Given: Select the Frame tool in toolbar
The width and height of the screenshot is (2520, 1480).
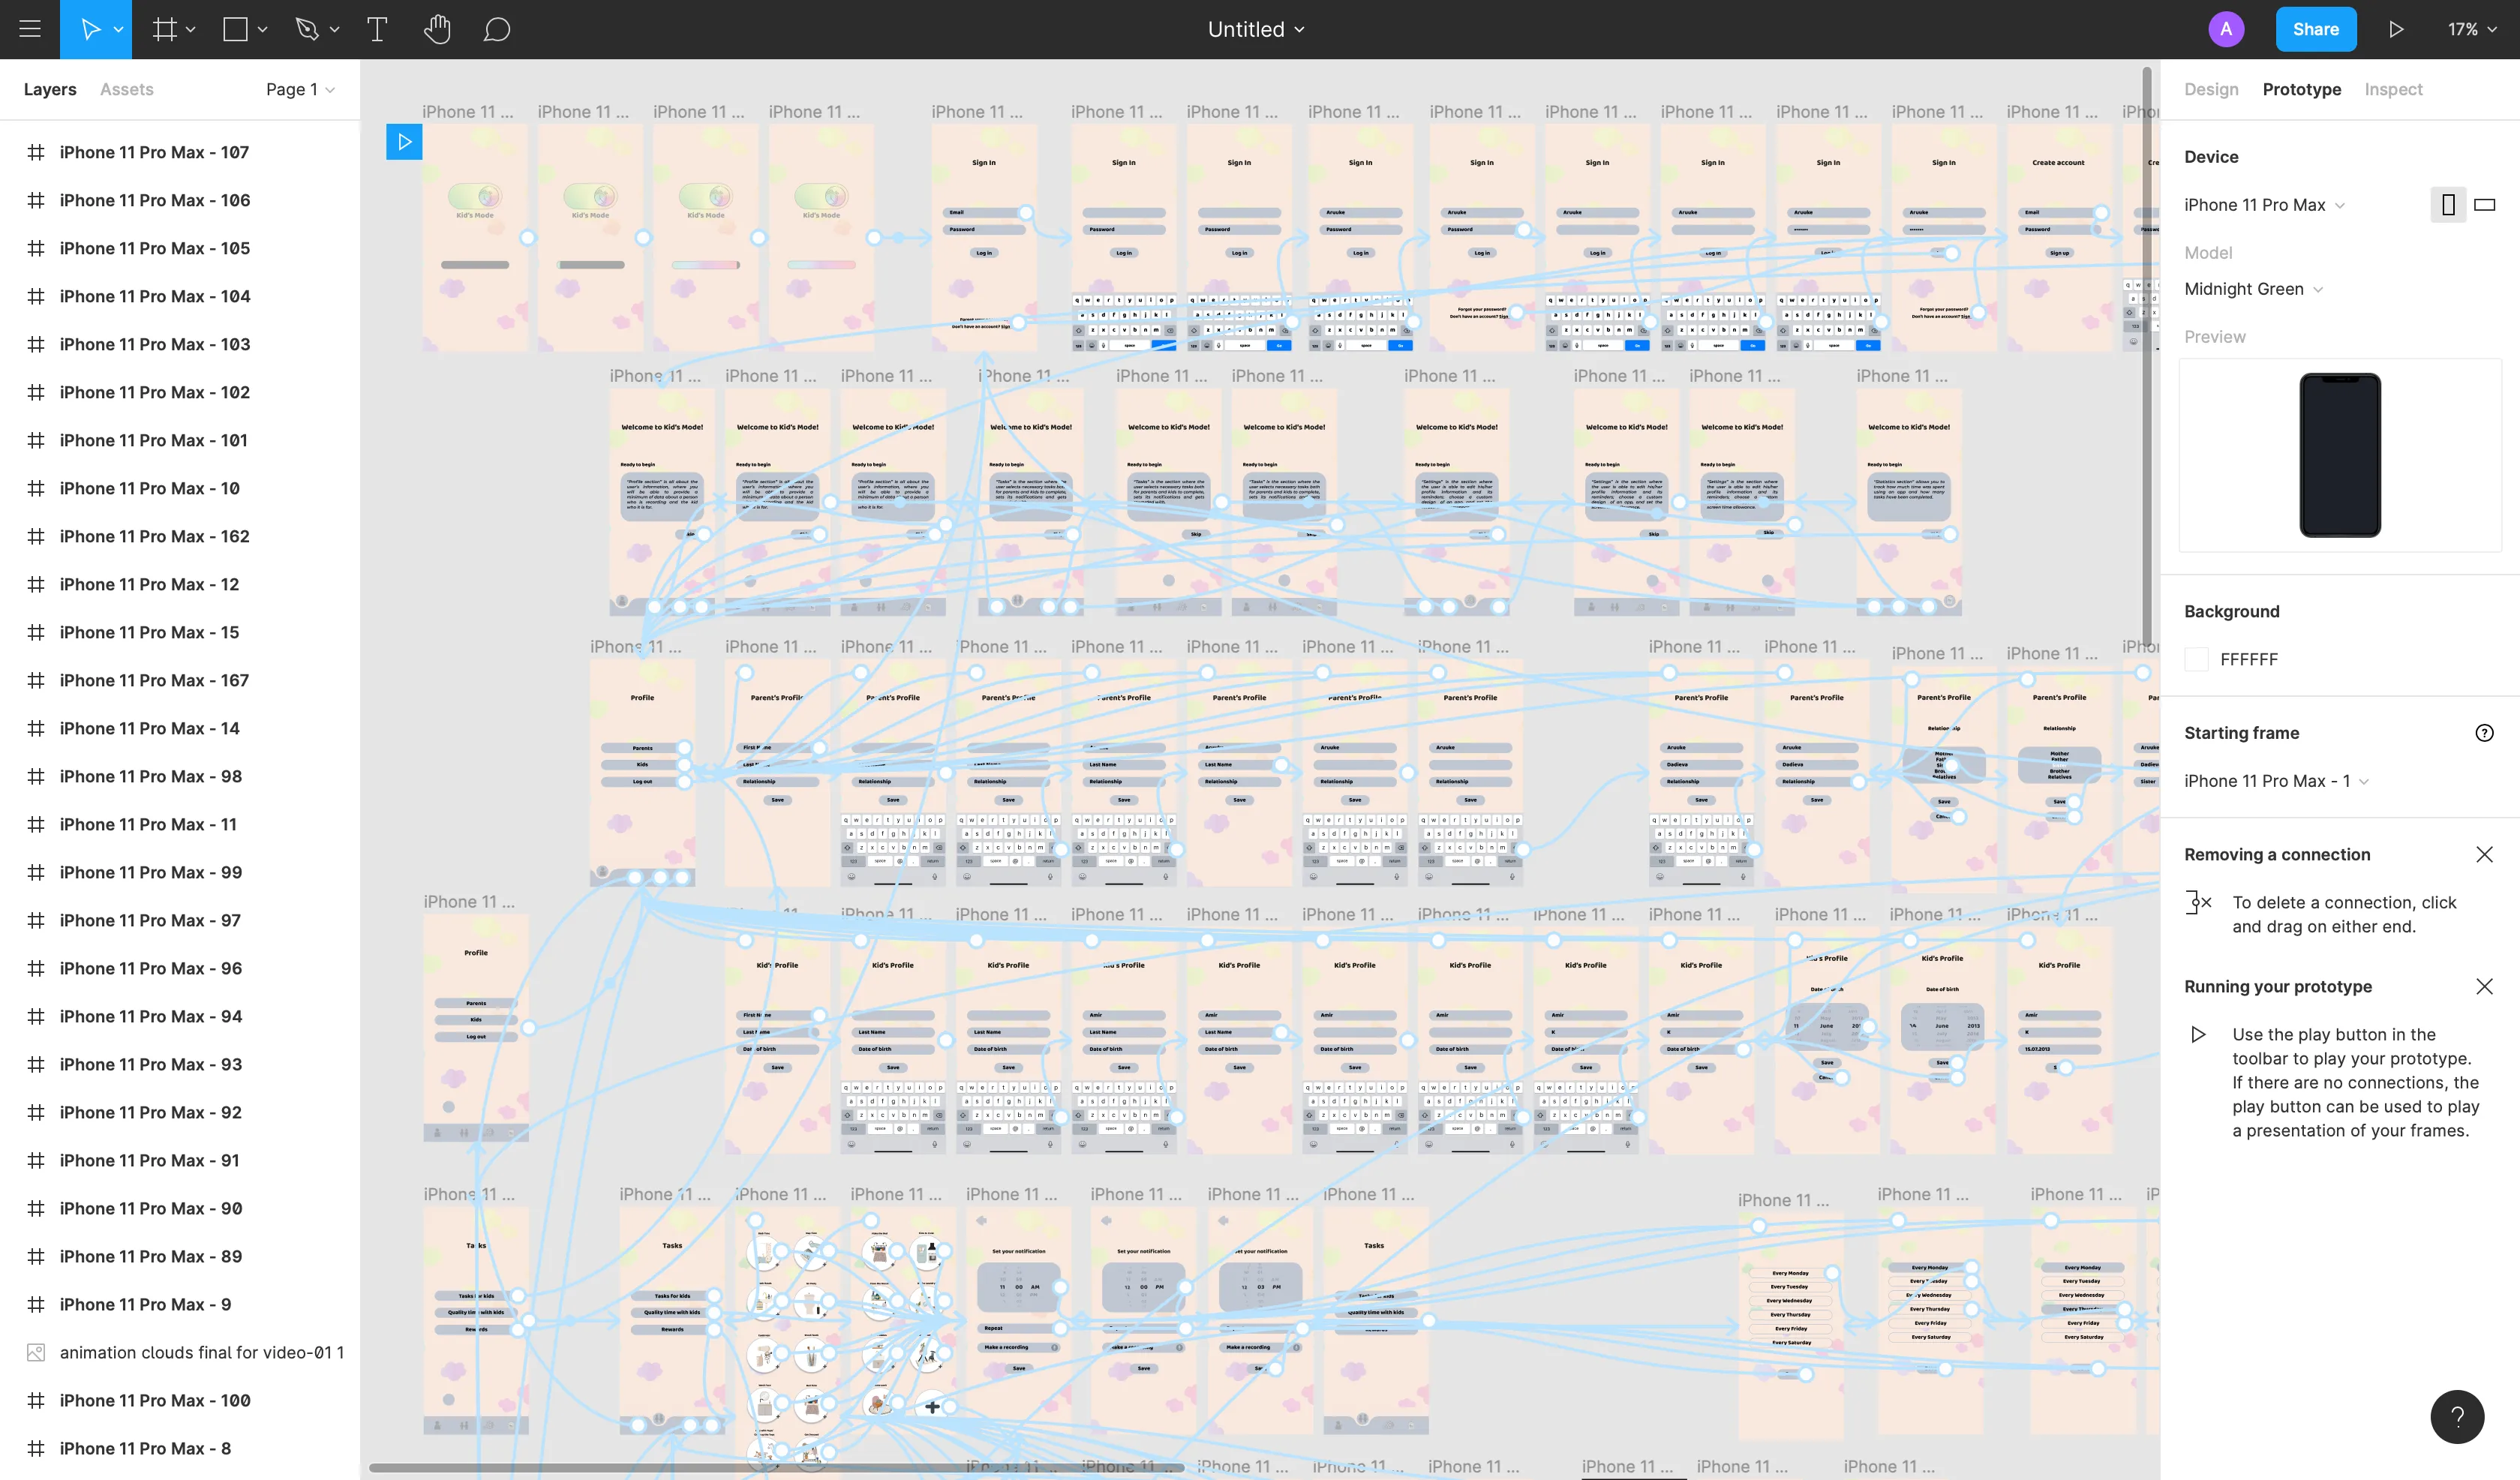Looking at the screenshot, I should tap(166, 30).
